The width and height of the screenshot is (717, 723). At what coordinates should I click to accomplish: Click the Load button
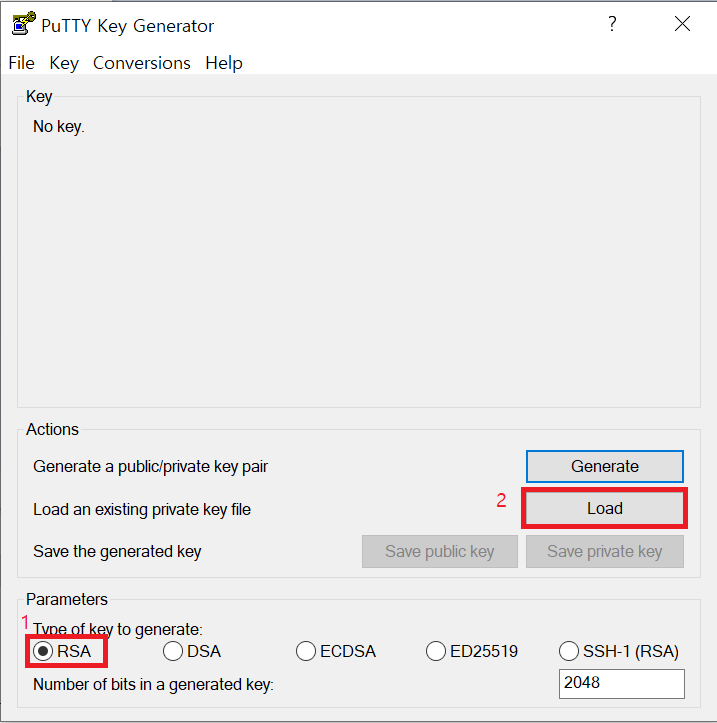tap(604, 508)
